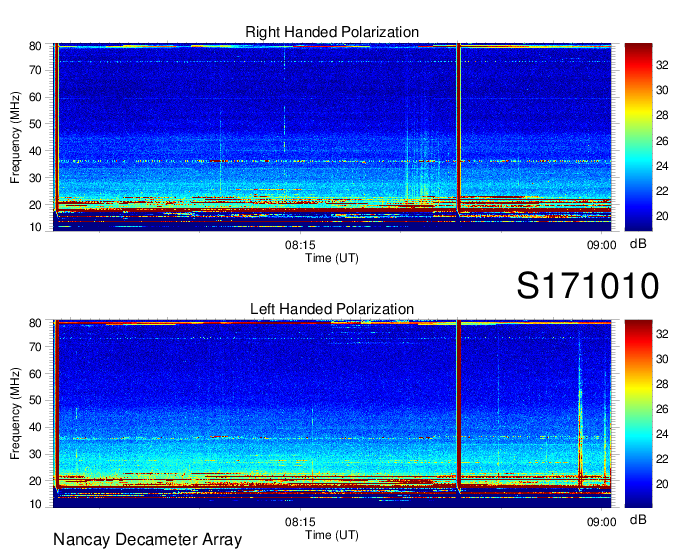Screen dimensions: 680x552
Task: Click the "dB" unit under the Left Handed colorbar
Action: pos(638,519)
